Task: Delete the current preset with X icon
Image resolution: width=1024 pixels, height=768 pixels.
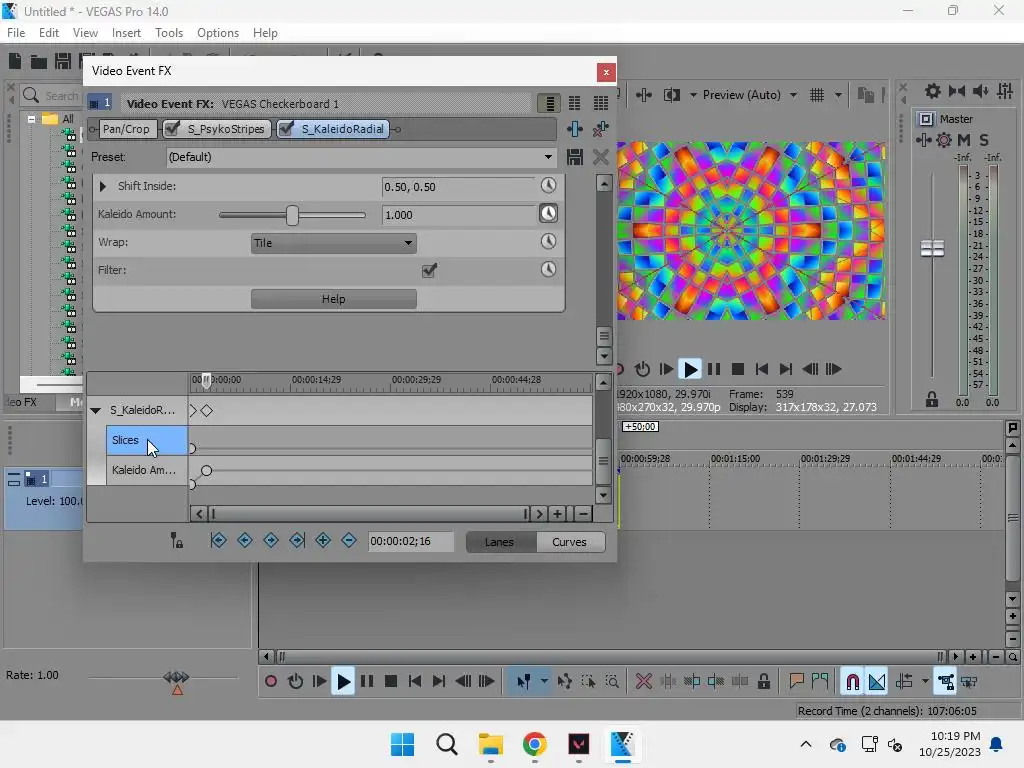Action: pos(601,157)
